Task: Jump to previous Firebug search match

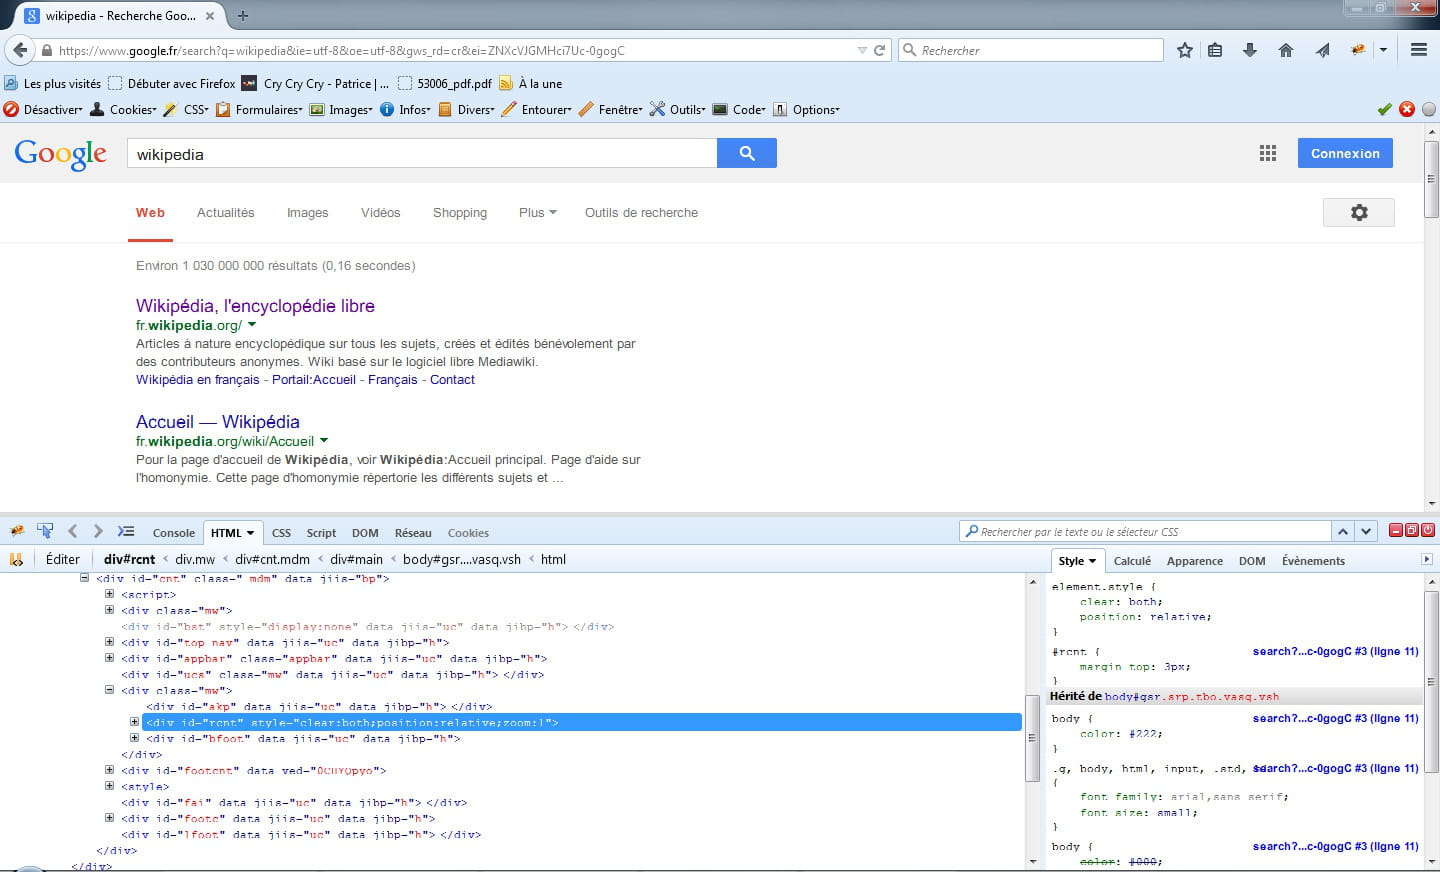Action: point(1343,532)
